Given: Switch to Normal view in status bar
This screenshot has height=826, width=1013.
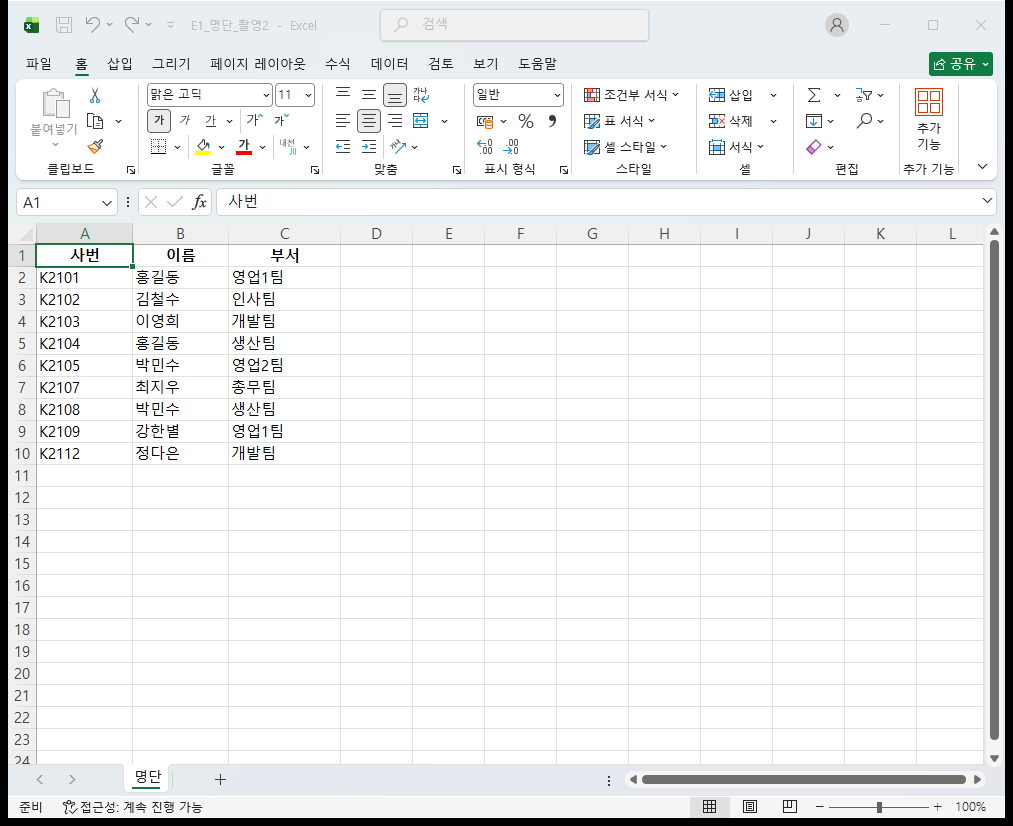Looking at the screenshot, I should (709, 807).
